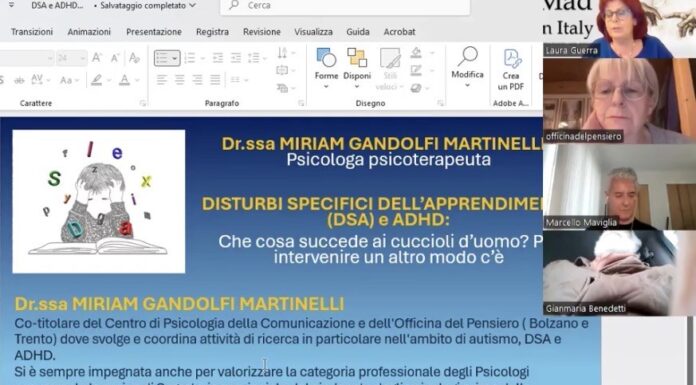Image resolution: width=696 pixels, height=385 pixels.
Task: Select Laura Guerra's video tile
Action: [x=619, y=28]
